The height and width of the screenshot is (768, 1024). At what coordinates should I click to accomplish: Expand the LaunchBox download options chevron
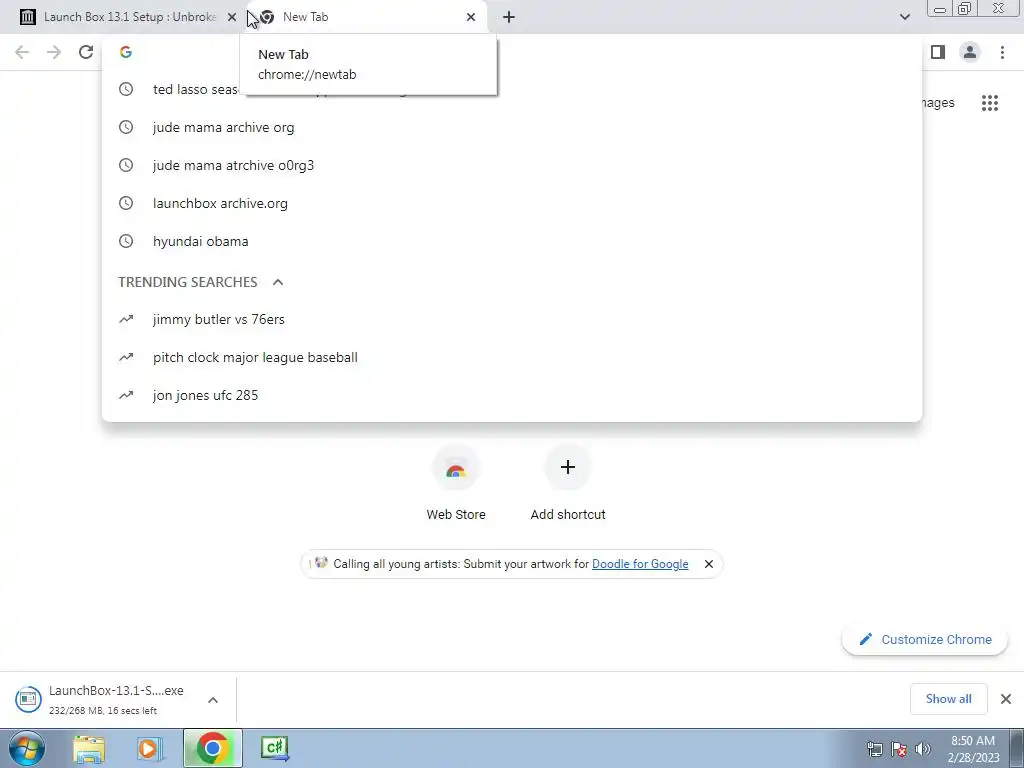pos(213,699)
